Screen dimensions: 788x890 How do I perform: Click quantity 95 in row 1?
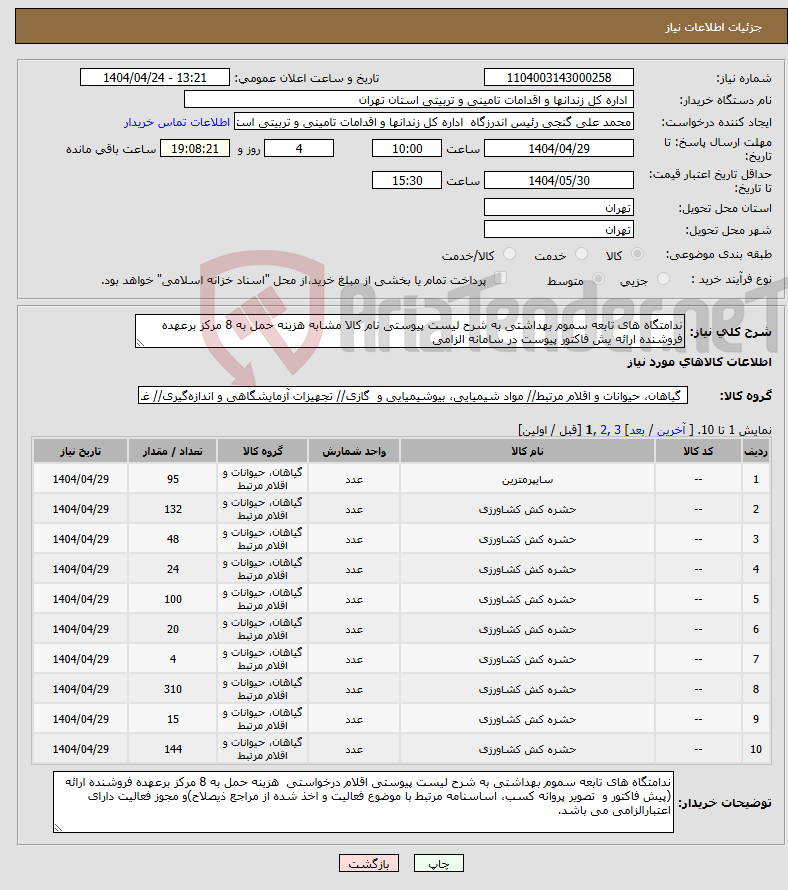click(173, 480)
